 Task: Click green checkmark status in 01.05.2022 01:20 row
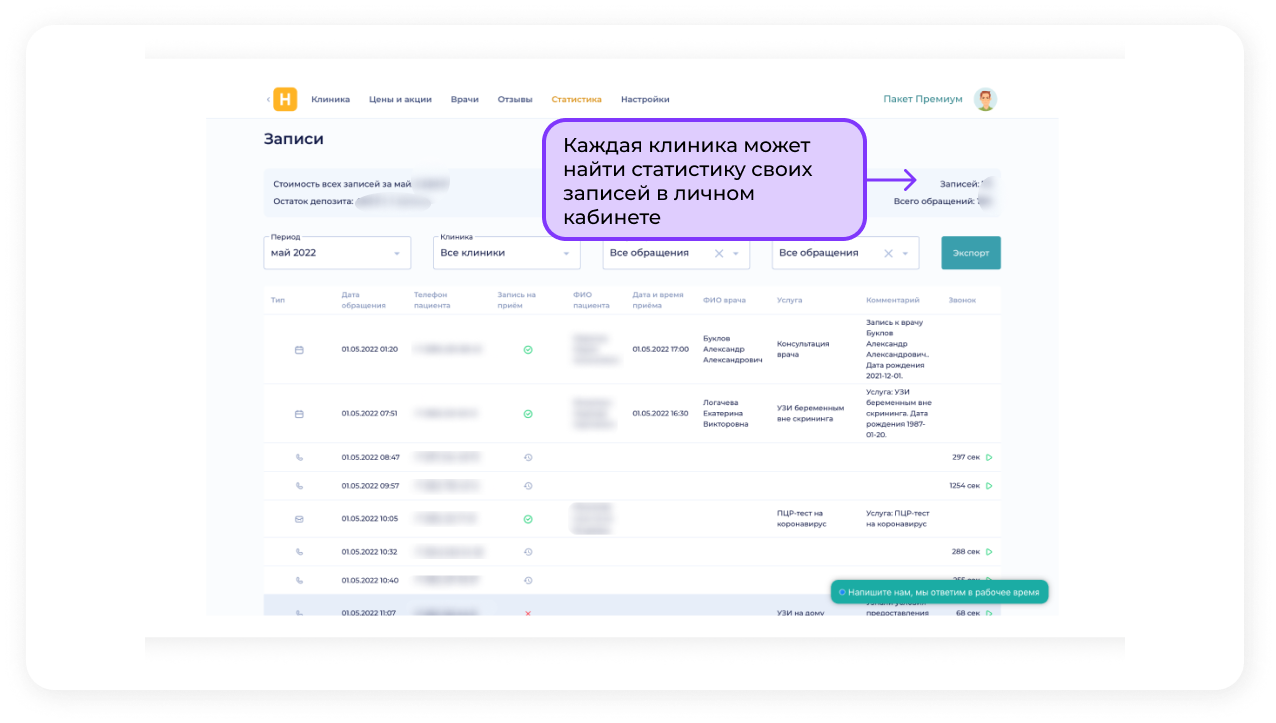[x=528, y=349]
